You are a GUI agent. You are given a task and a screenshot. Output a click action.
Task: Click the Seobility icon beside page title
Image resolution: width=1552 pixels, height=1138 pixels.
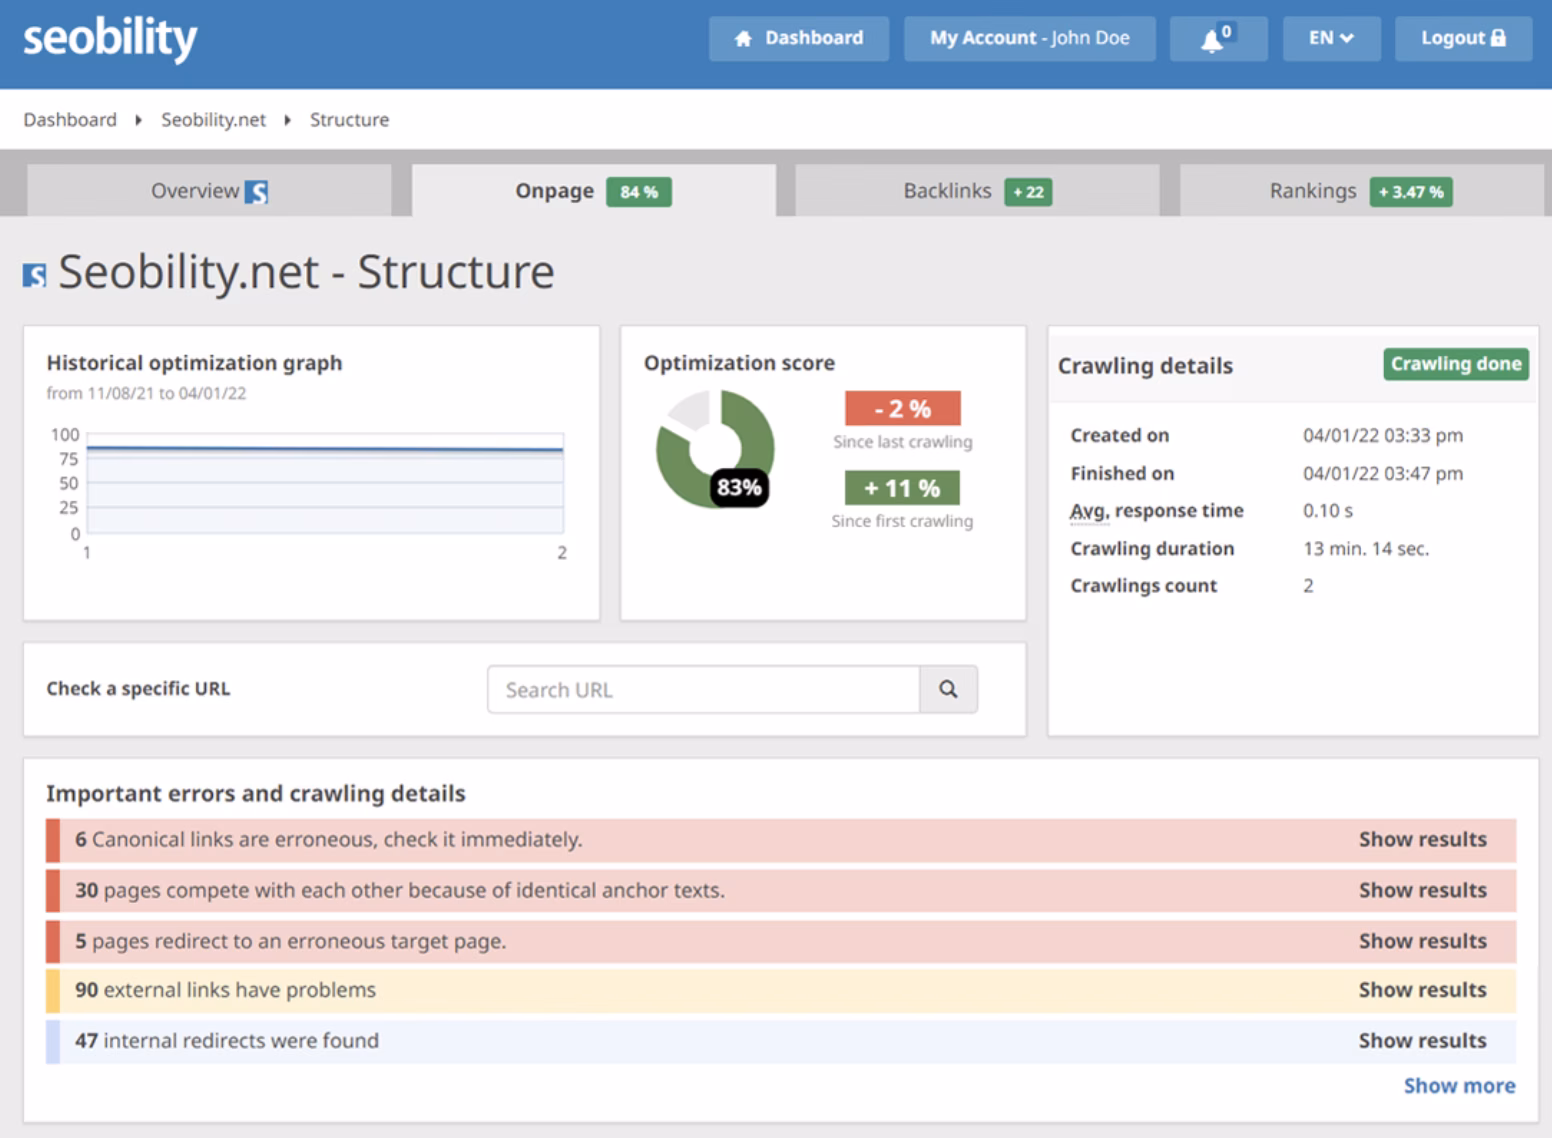[35, 275]
